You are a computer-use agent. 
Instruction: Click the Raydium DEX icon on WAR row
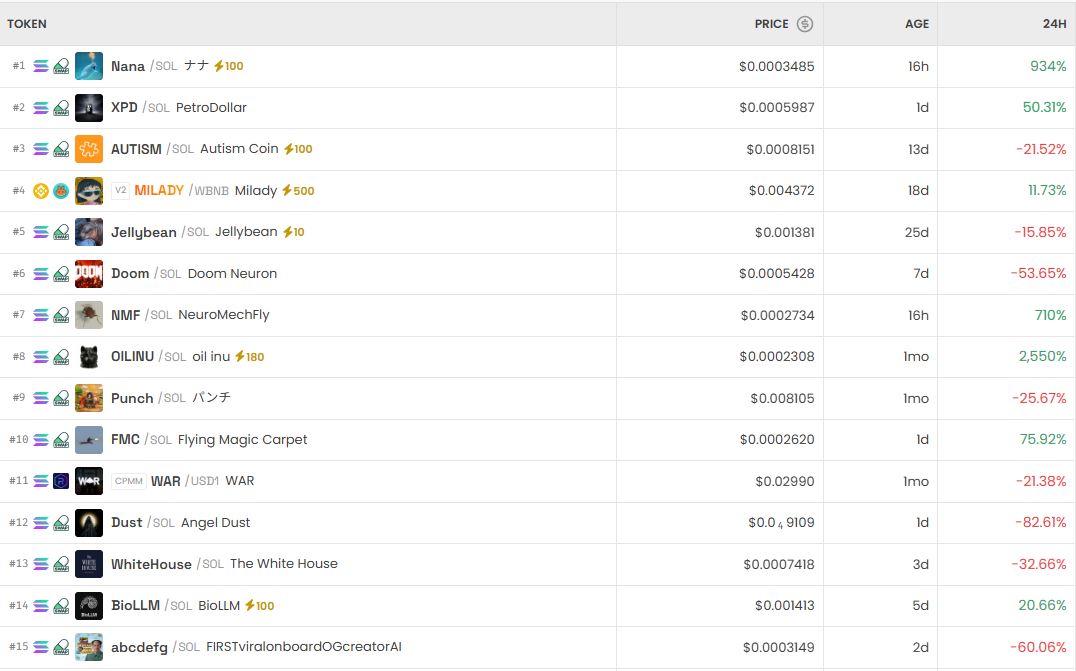tap(61, 481)
